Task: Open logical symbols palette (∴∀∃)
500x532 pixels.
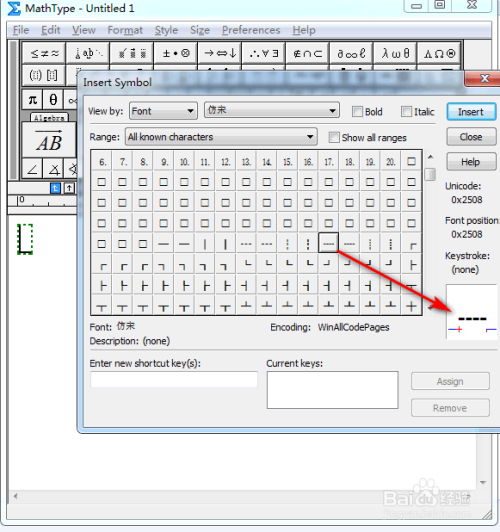Action: tap(264, 53)
